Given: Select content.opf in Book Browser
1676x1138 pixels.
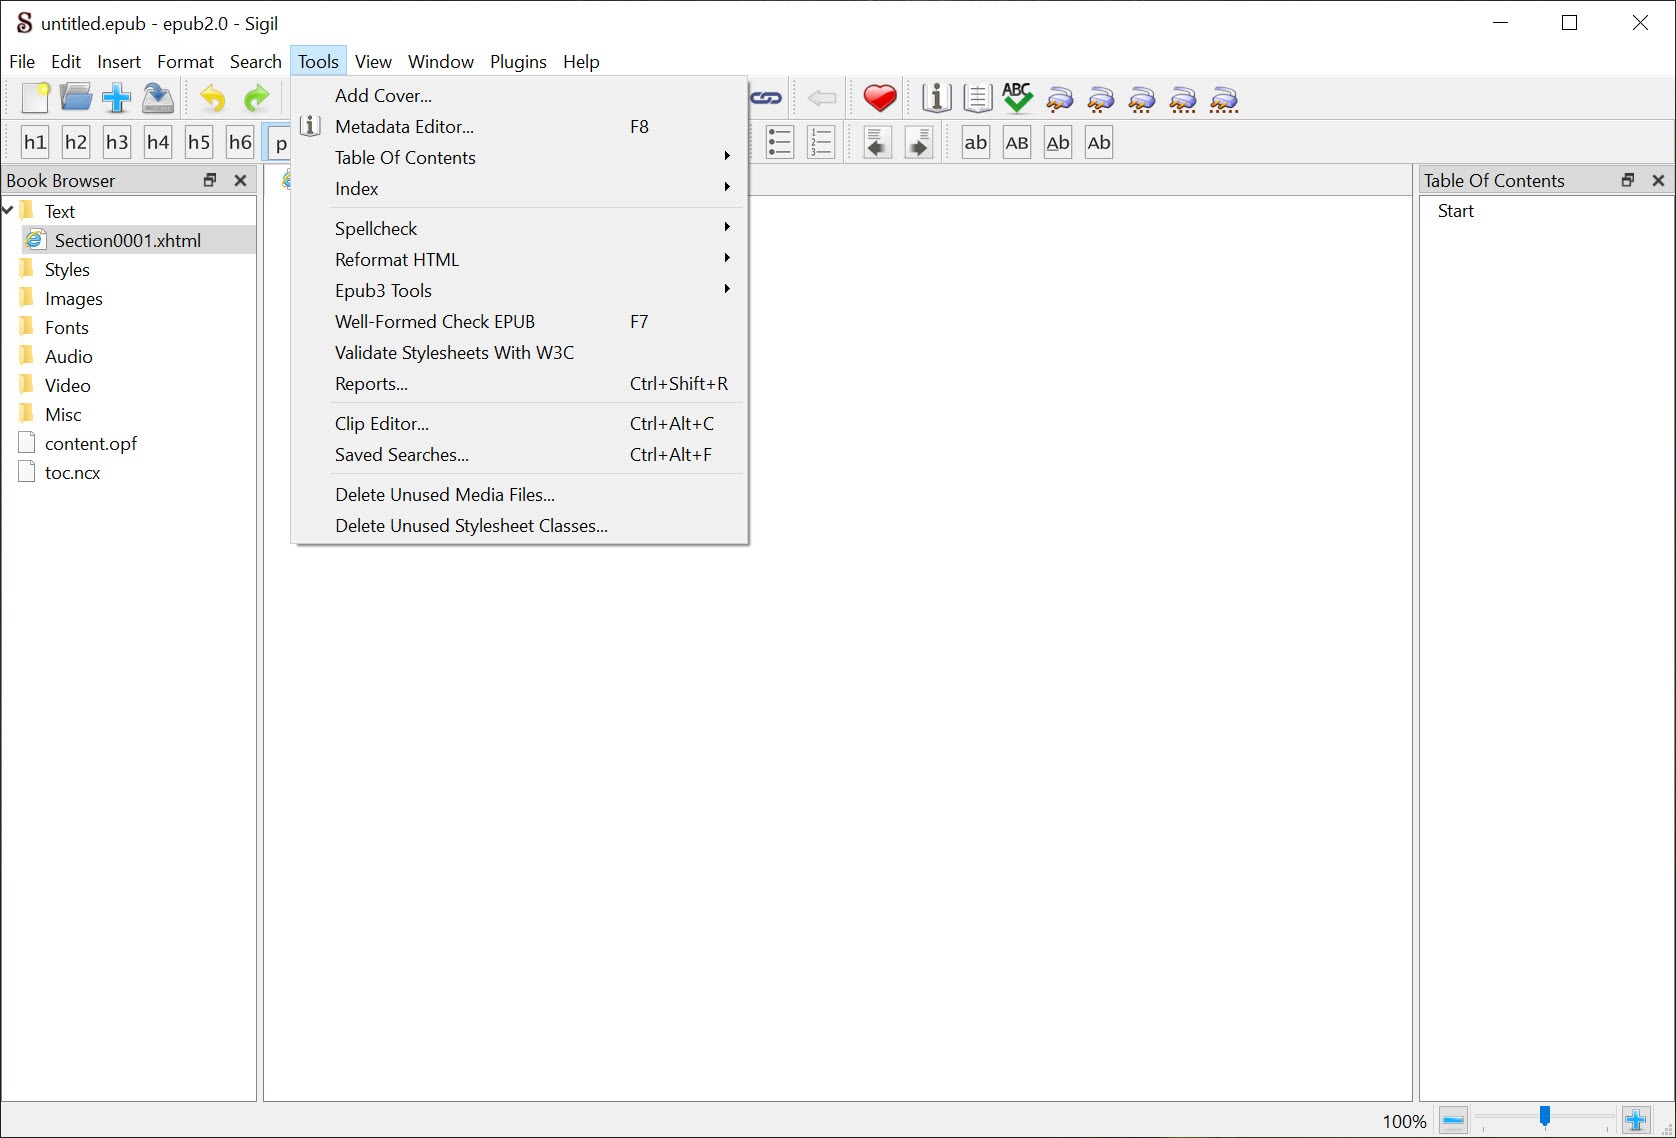Looking at the screenshot, I should pyautogui.click(x=90, y=443).
